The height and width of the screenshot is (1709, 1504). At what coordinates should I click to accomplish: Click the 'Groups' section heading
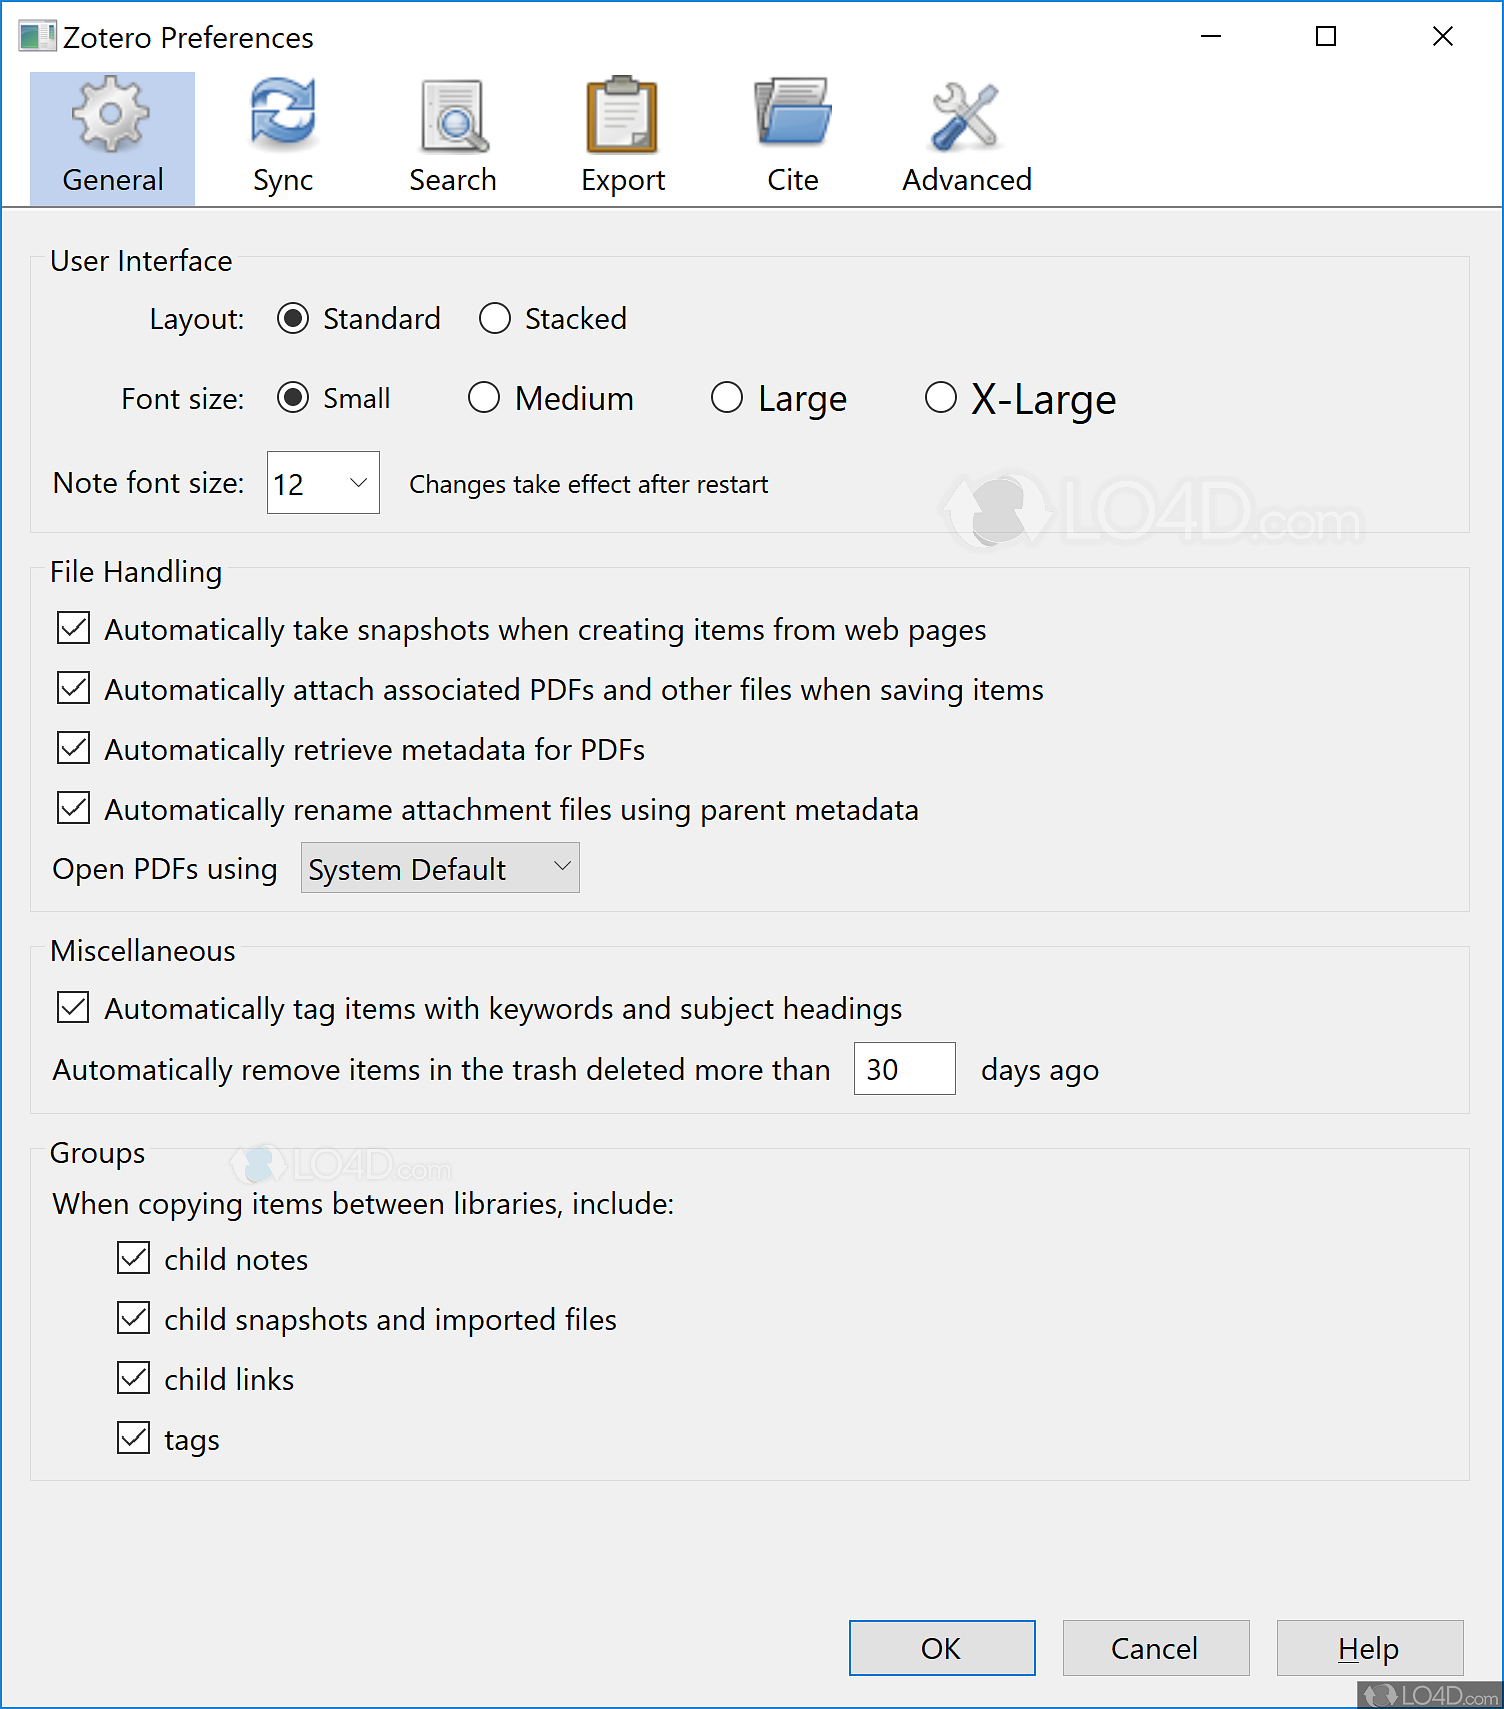pos(97,1153)
